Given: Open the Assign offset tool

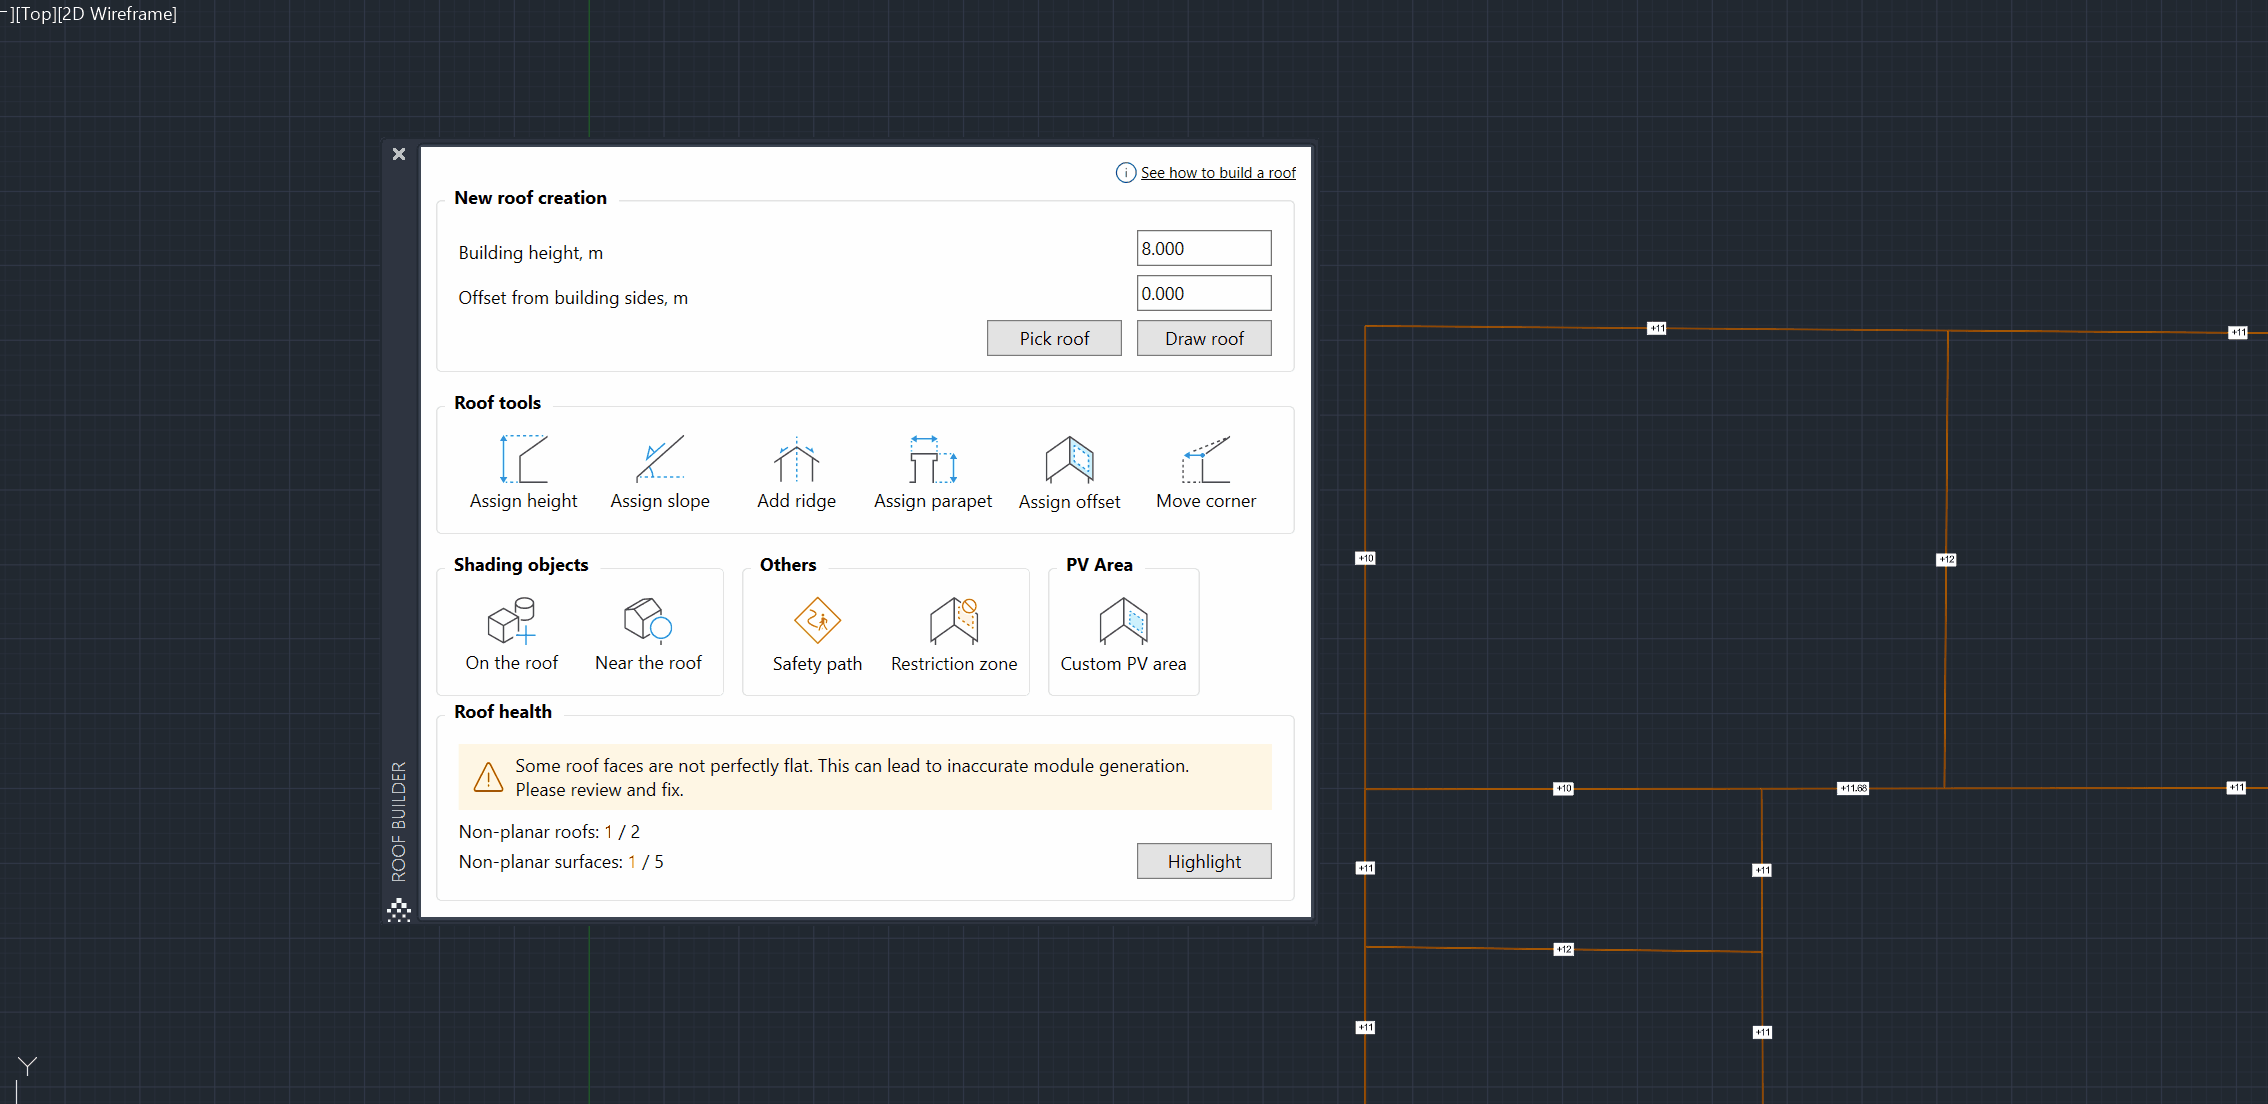Looking at the screenshot, I should click(x=1069, y=470).
